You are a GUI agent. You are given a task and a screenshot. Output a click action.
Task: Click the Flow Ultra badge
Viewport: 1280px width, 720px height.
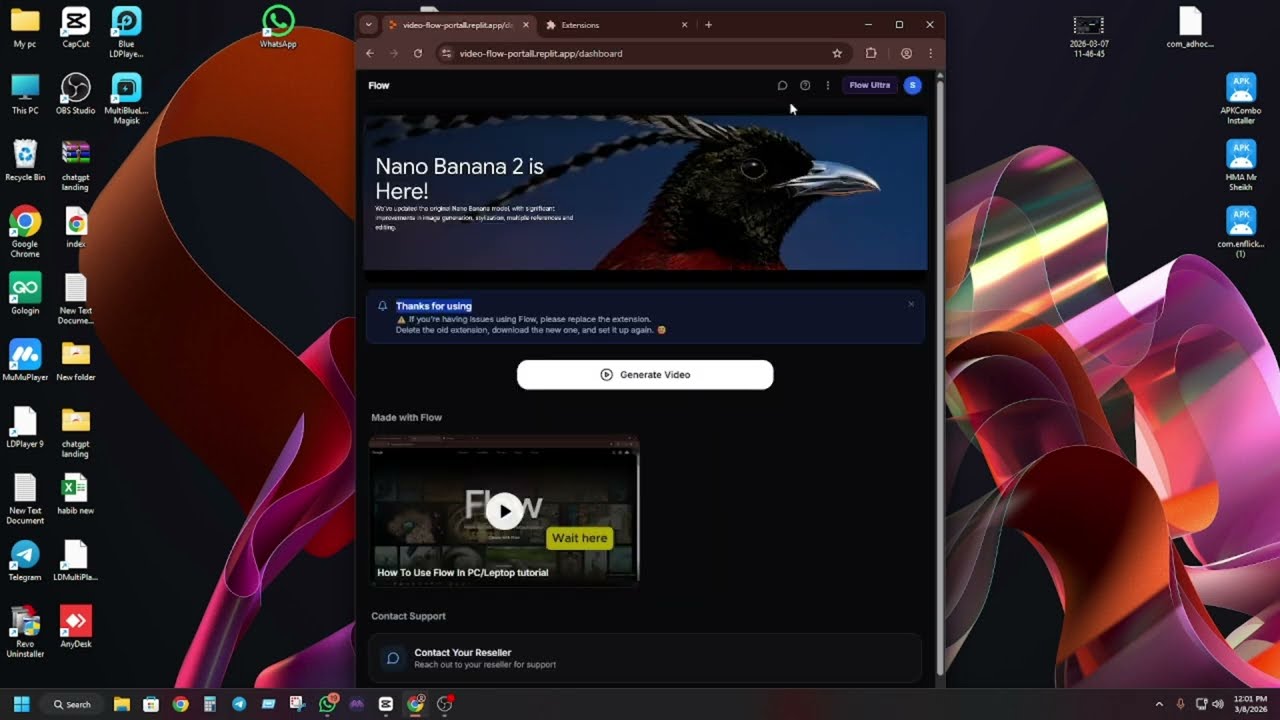click(869, 85)
